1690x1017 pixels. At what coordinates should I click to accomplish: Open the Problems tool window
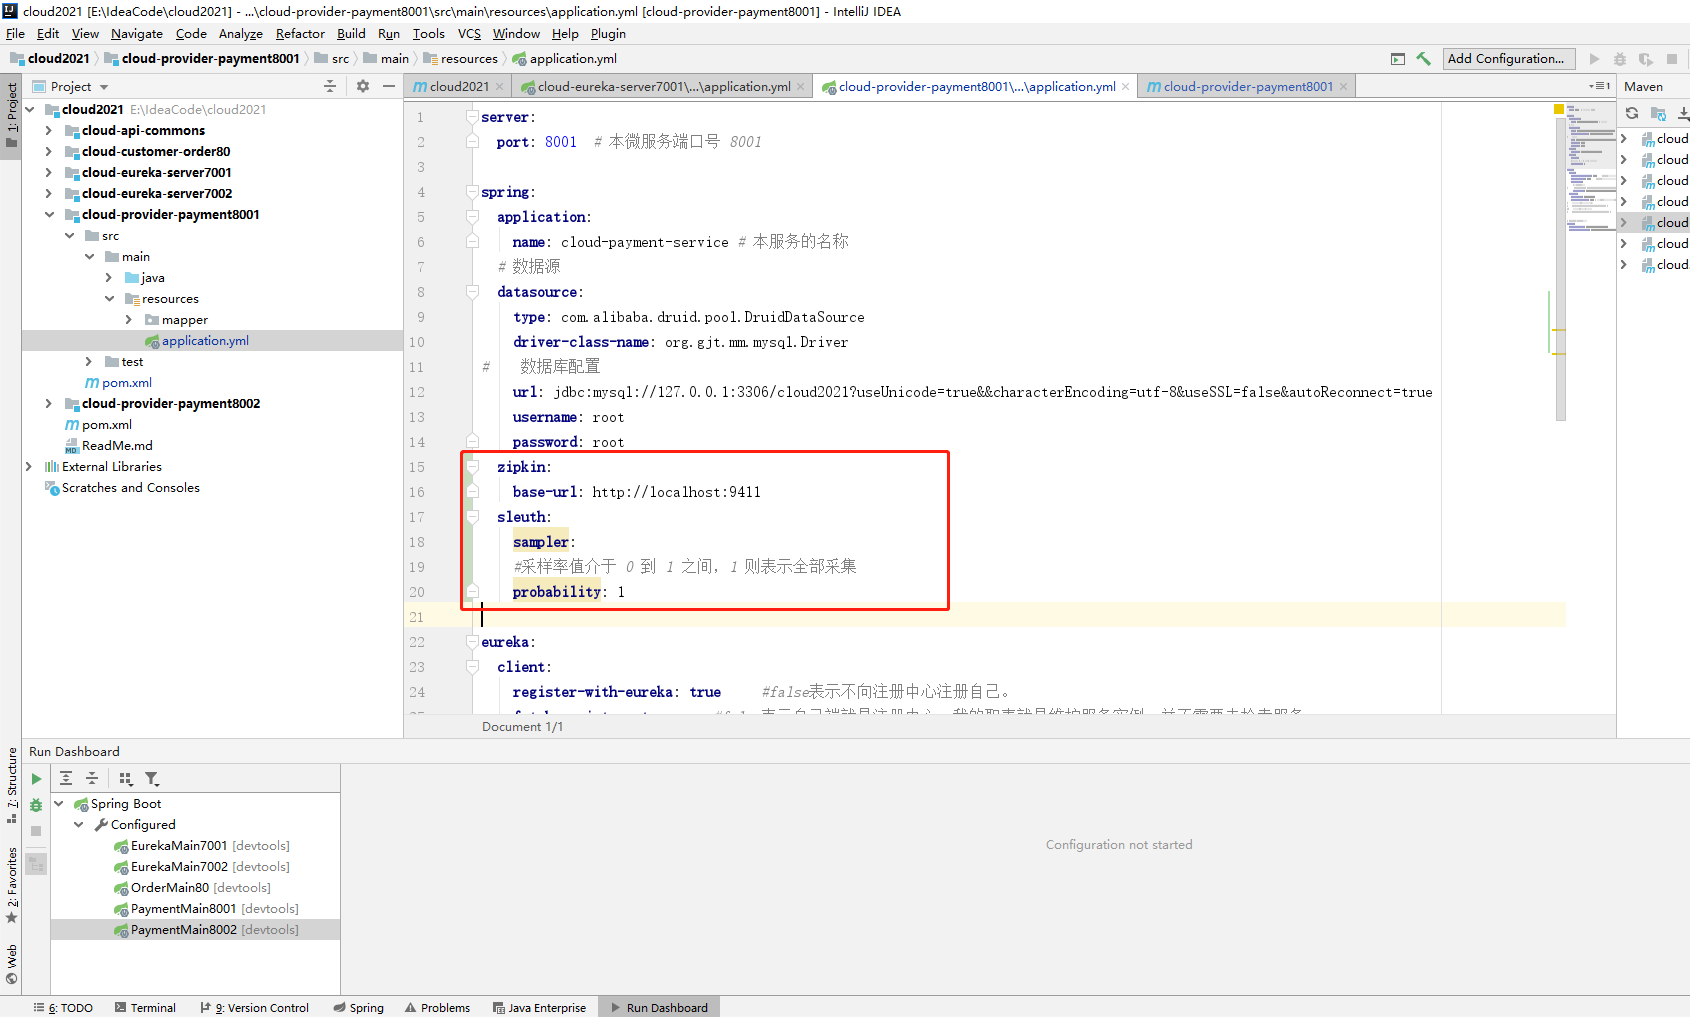[437, 1008]
